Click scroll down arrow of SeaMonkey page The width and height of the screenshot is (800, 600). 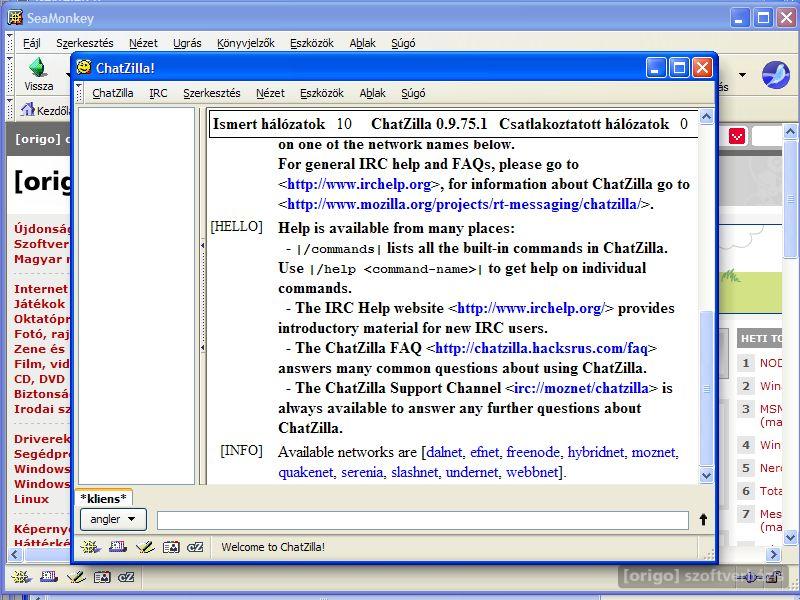[x=790, y=537]
